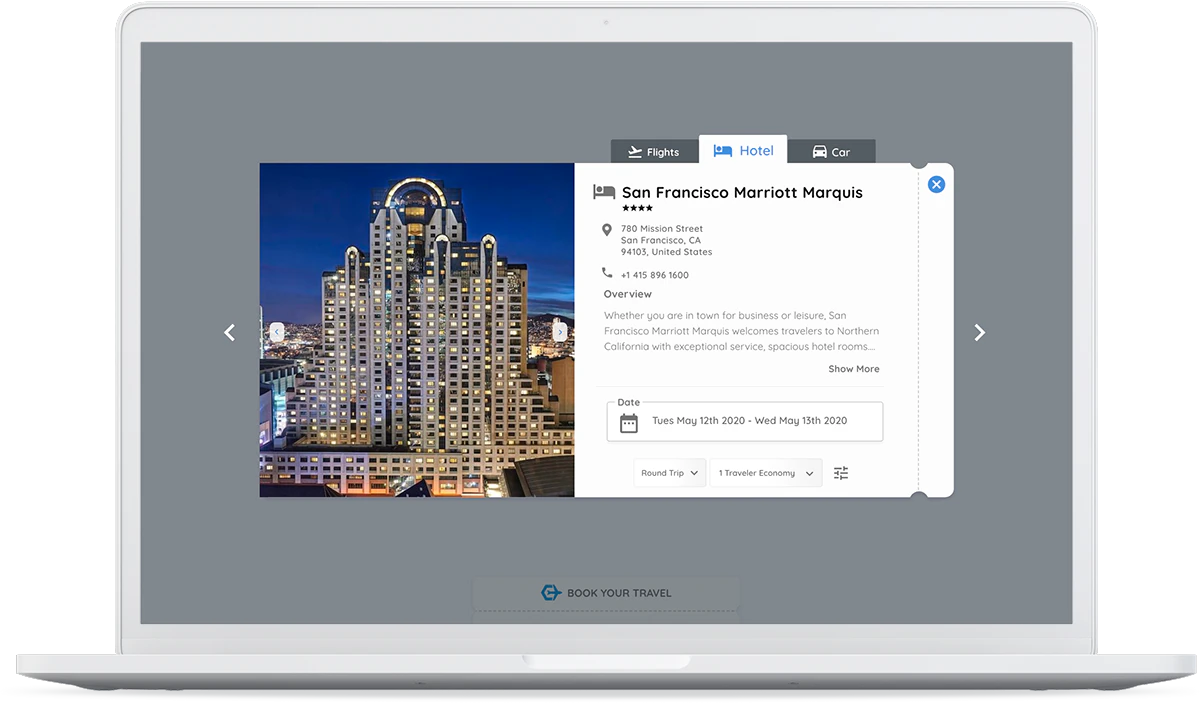Click the Book Your Travel button
The image size is (1200, 703).
606,593
